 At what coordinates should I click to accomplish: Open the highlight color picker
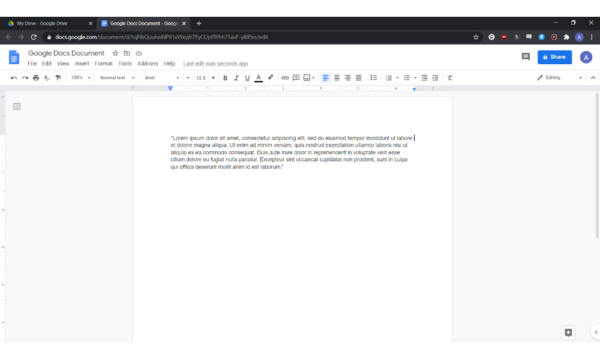click(x=271, y=78)
